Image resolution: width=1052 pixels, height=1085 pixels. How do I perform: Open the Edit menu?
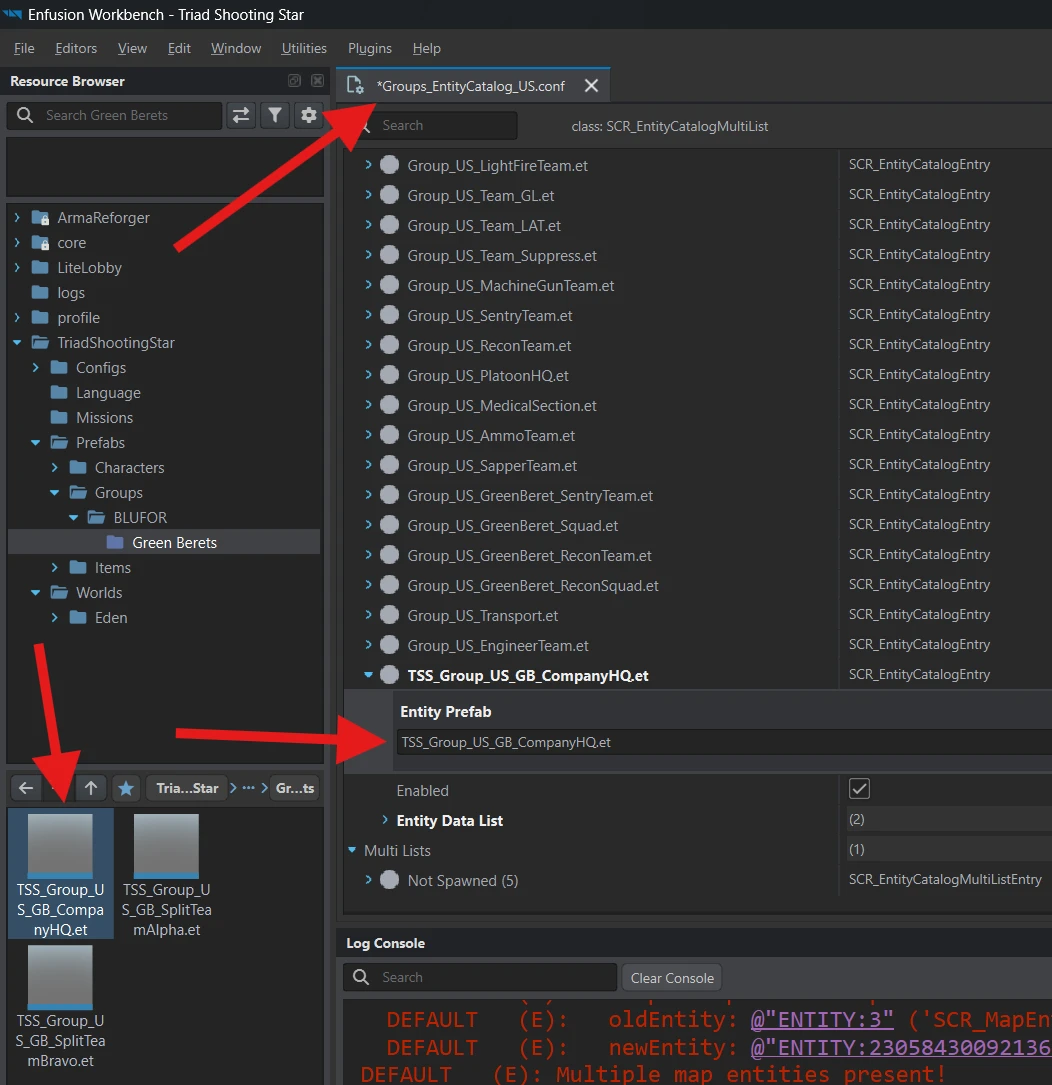coord(179,48)
